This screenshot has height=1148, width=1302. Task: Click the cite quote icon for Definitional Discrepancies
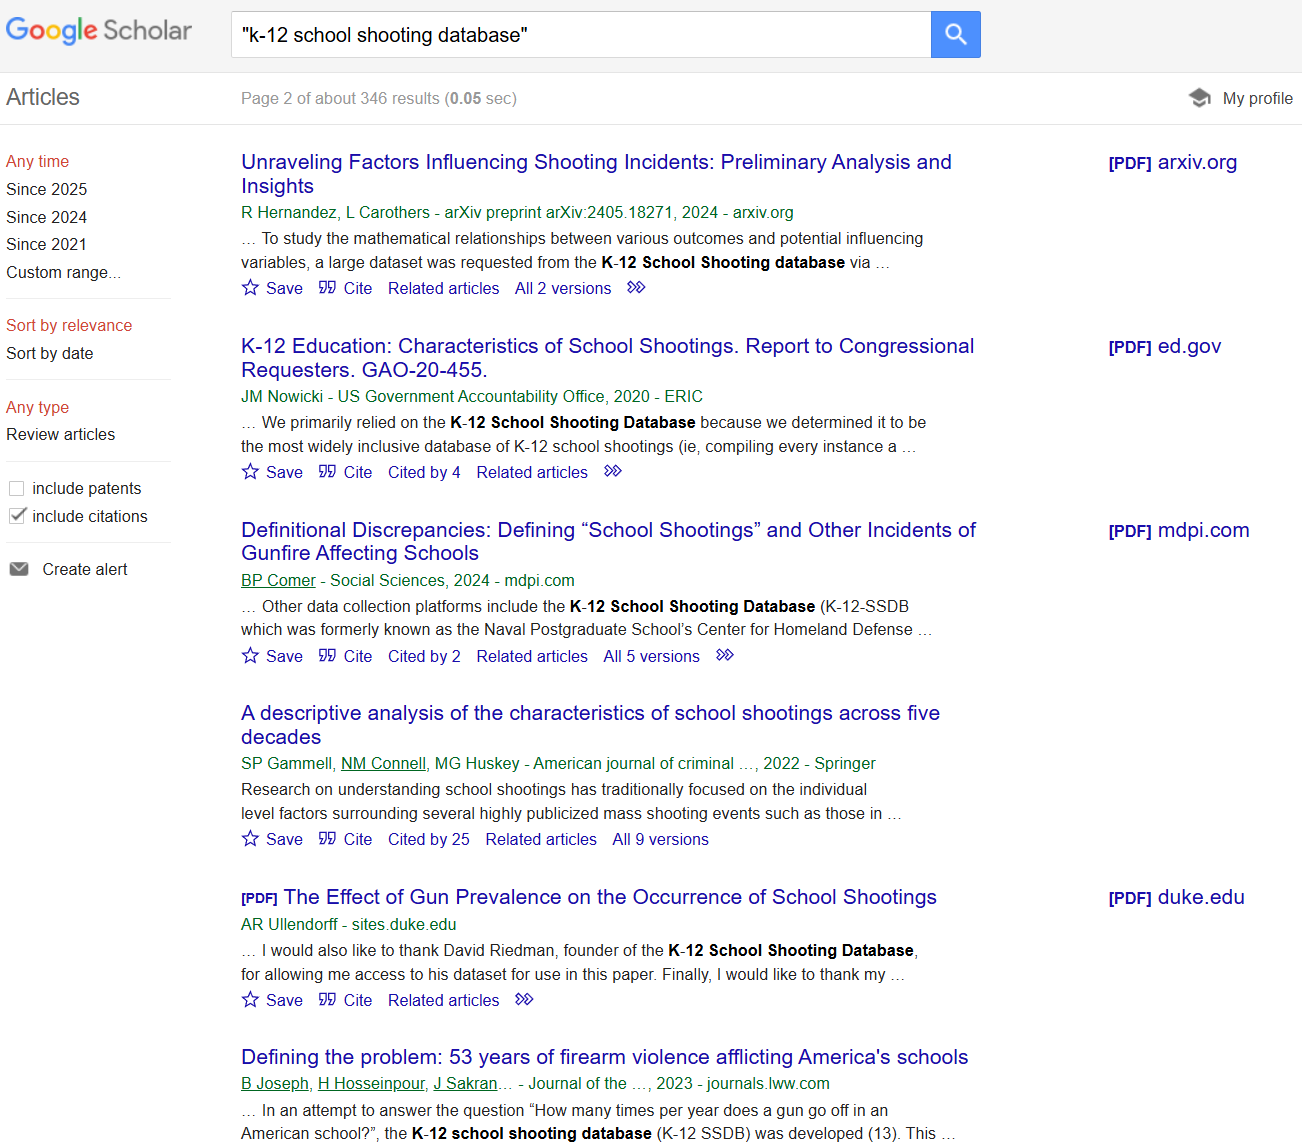click(327, 656)
